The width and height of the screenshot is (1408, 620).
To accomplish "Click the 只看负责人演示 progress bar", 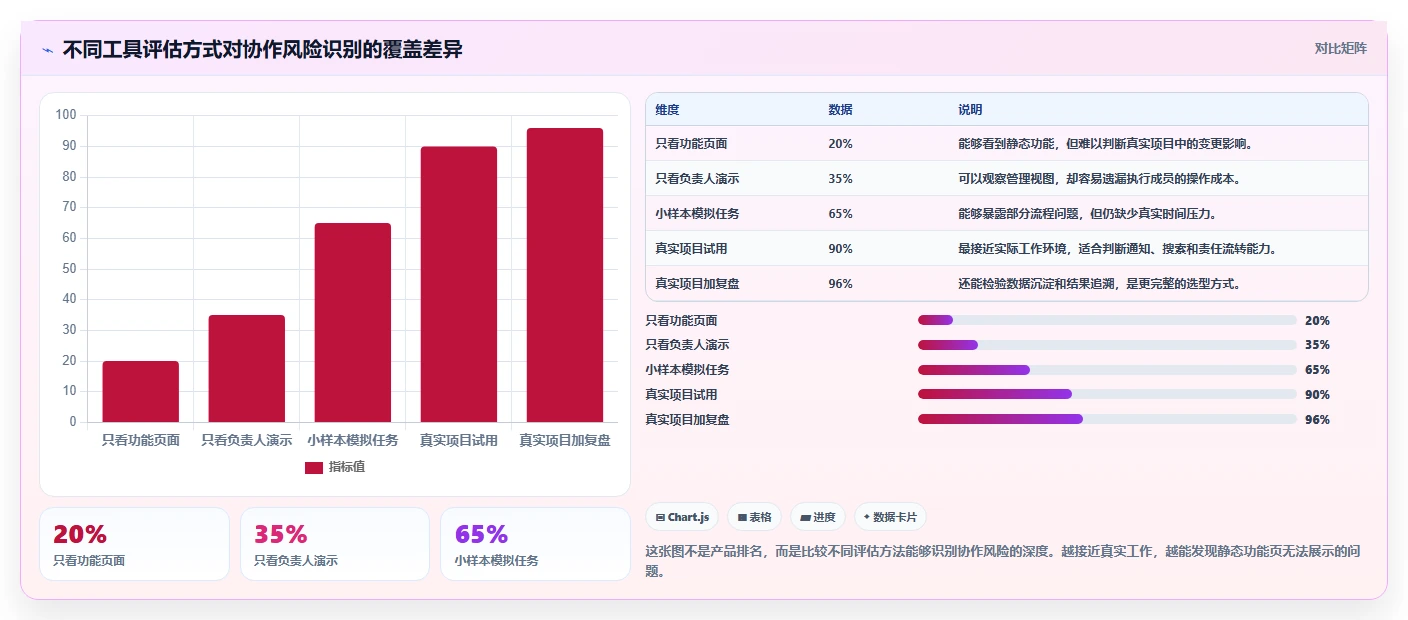I will coord(1107,345).
